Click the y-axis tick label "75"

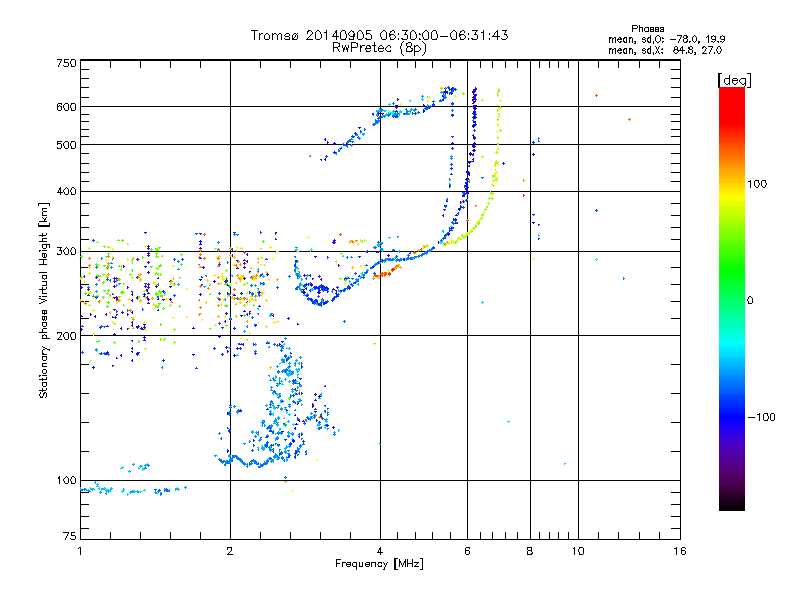click(70, 536)
